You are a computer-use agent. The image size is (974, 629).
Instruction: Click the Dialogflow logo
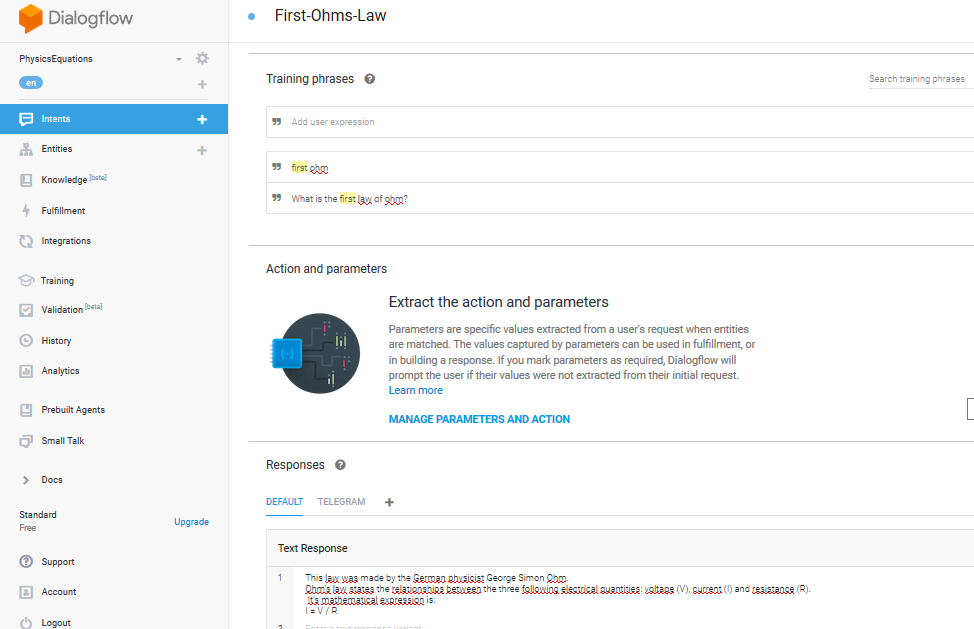[x=76, y=18]
